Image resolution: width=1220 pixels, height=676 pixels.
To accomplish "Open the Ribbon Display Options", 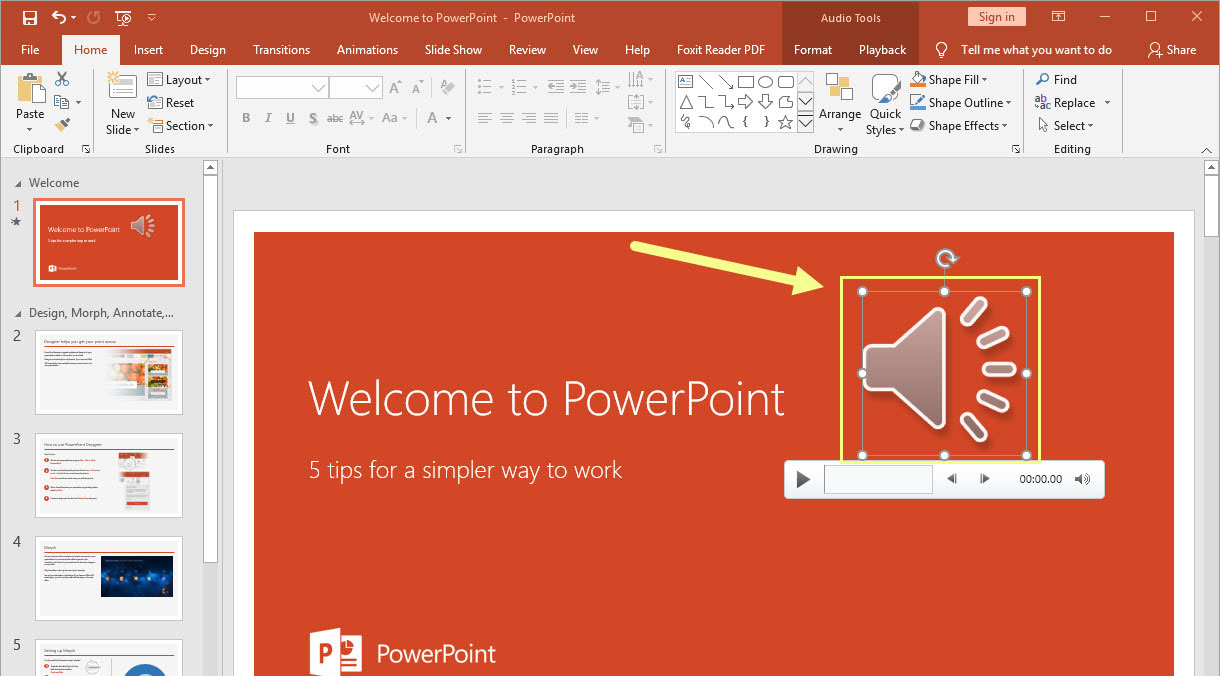I will (1059, 17).
